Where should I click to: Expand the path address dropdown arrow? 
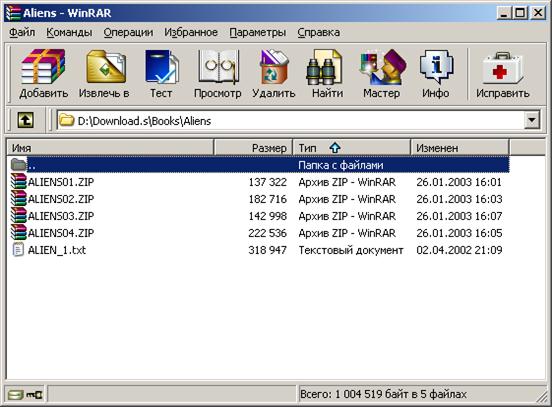click(x=532, y=120)
